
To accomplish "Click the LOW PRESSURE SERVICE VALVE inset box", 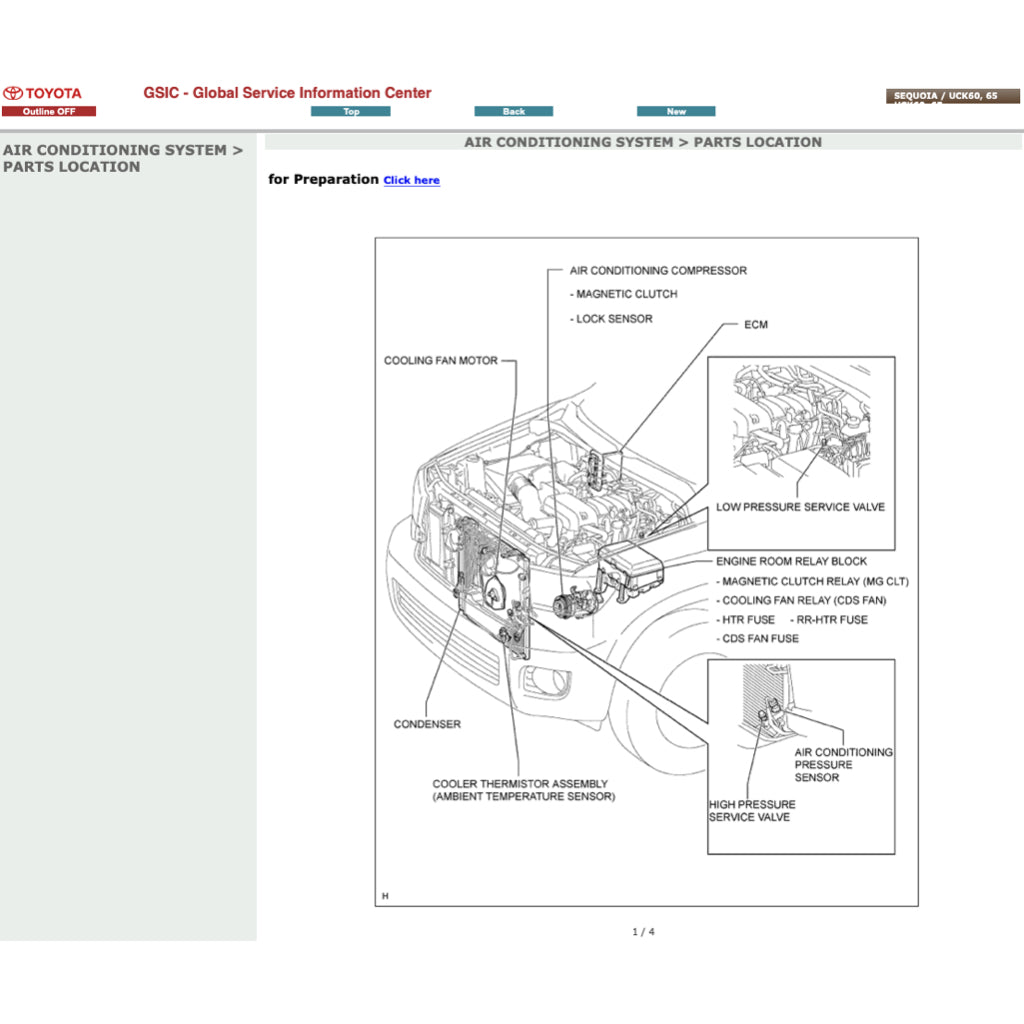I will click(800, 452).
